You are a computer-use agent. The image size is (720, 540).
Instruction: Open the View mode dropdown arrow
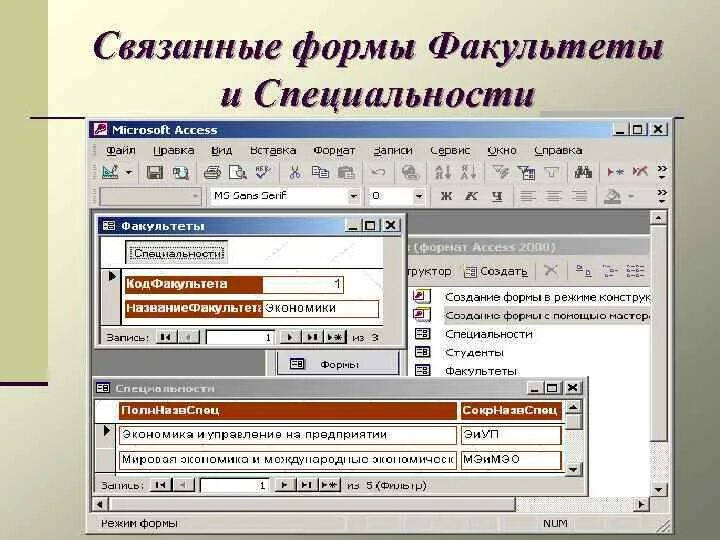pos(129,173)
